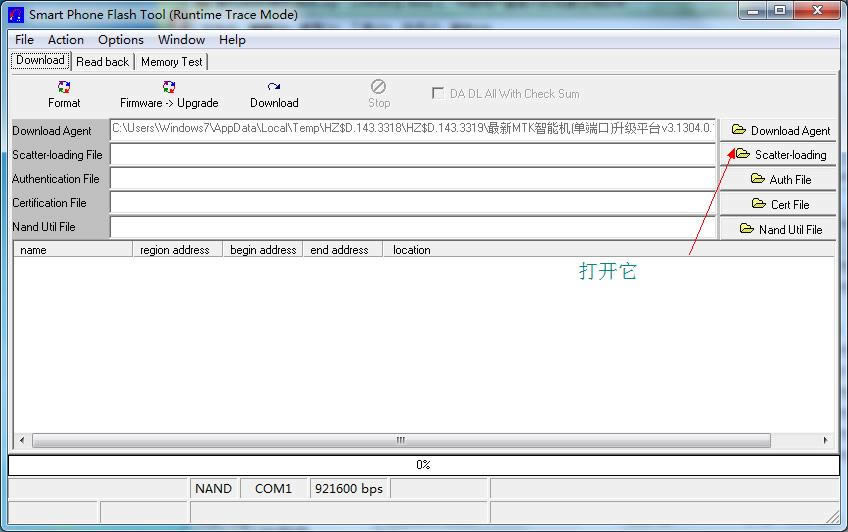Click the Download arrow icon
Screen dimensions: 848x532
[x=274, y=88]
